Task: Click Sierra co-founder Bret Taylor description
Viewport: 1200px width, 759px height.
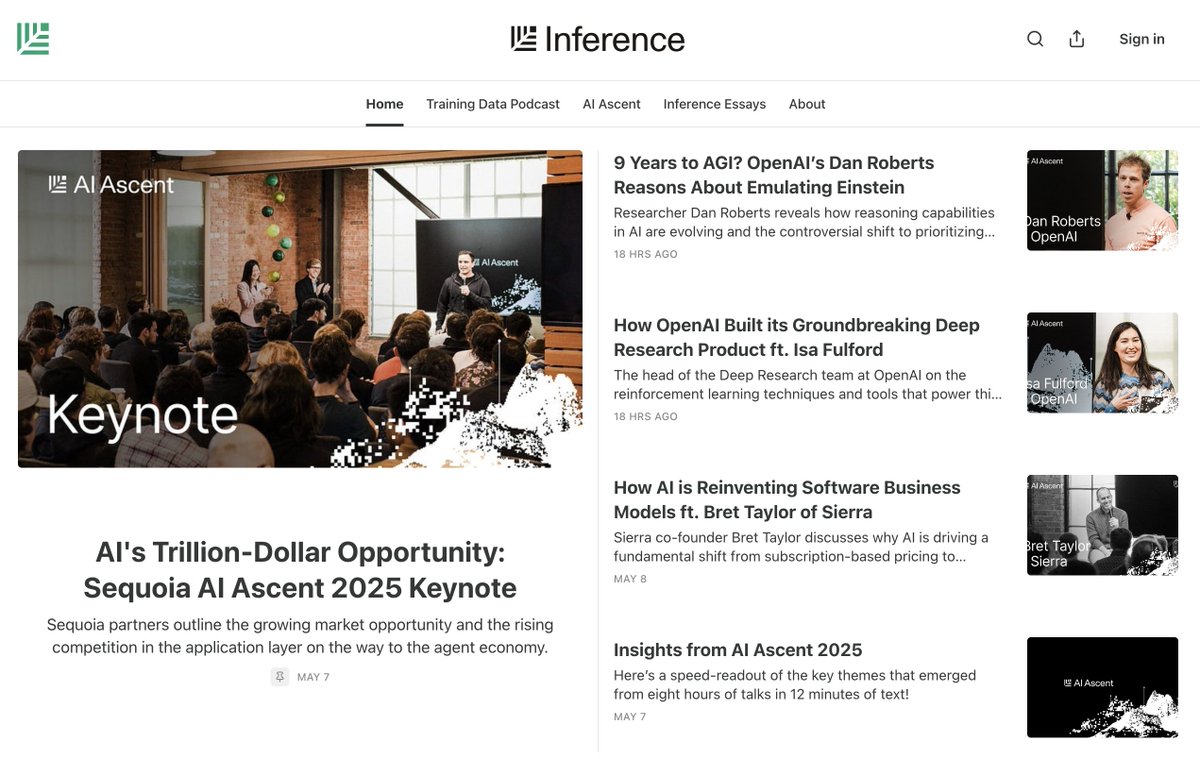Action: (801, 547)
